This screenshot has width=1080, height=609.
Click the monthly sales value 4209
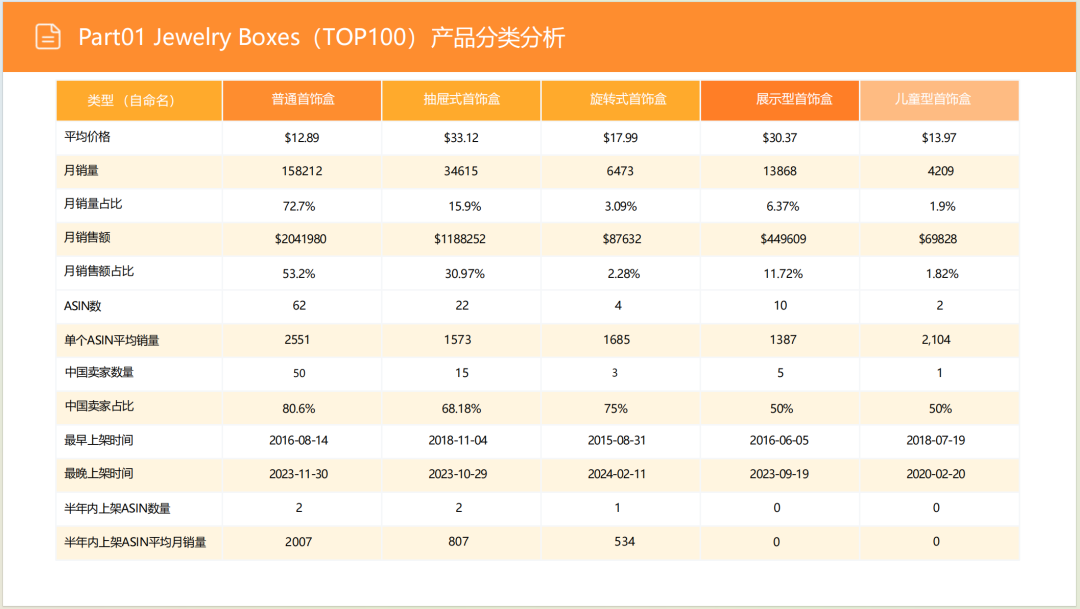(941, 171)
